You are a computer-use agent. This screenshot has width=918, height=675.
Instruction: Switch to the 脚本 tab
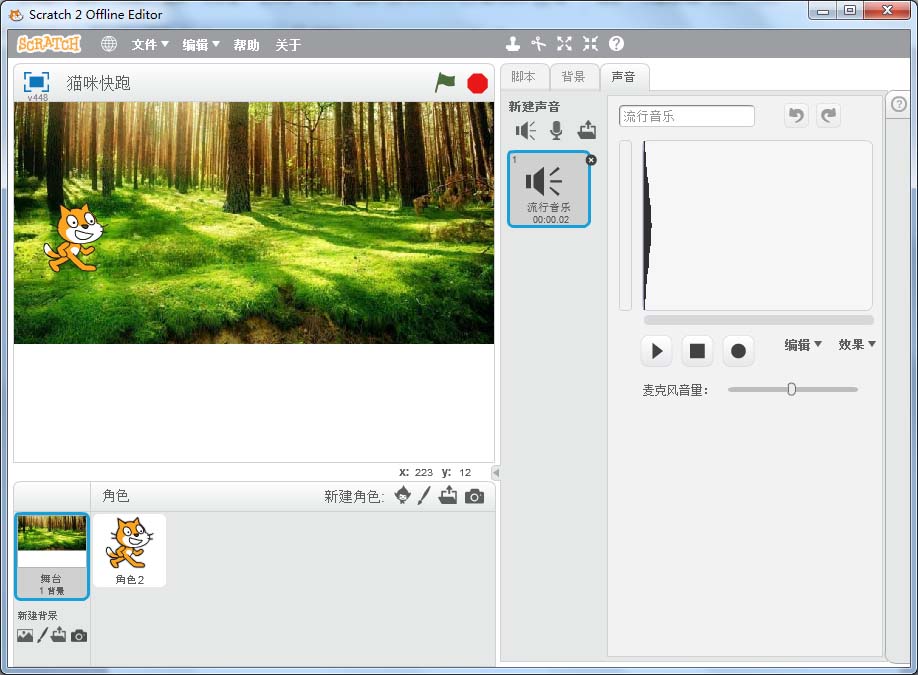523,77
